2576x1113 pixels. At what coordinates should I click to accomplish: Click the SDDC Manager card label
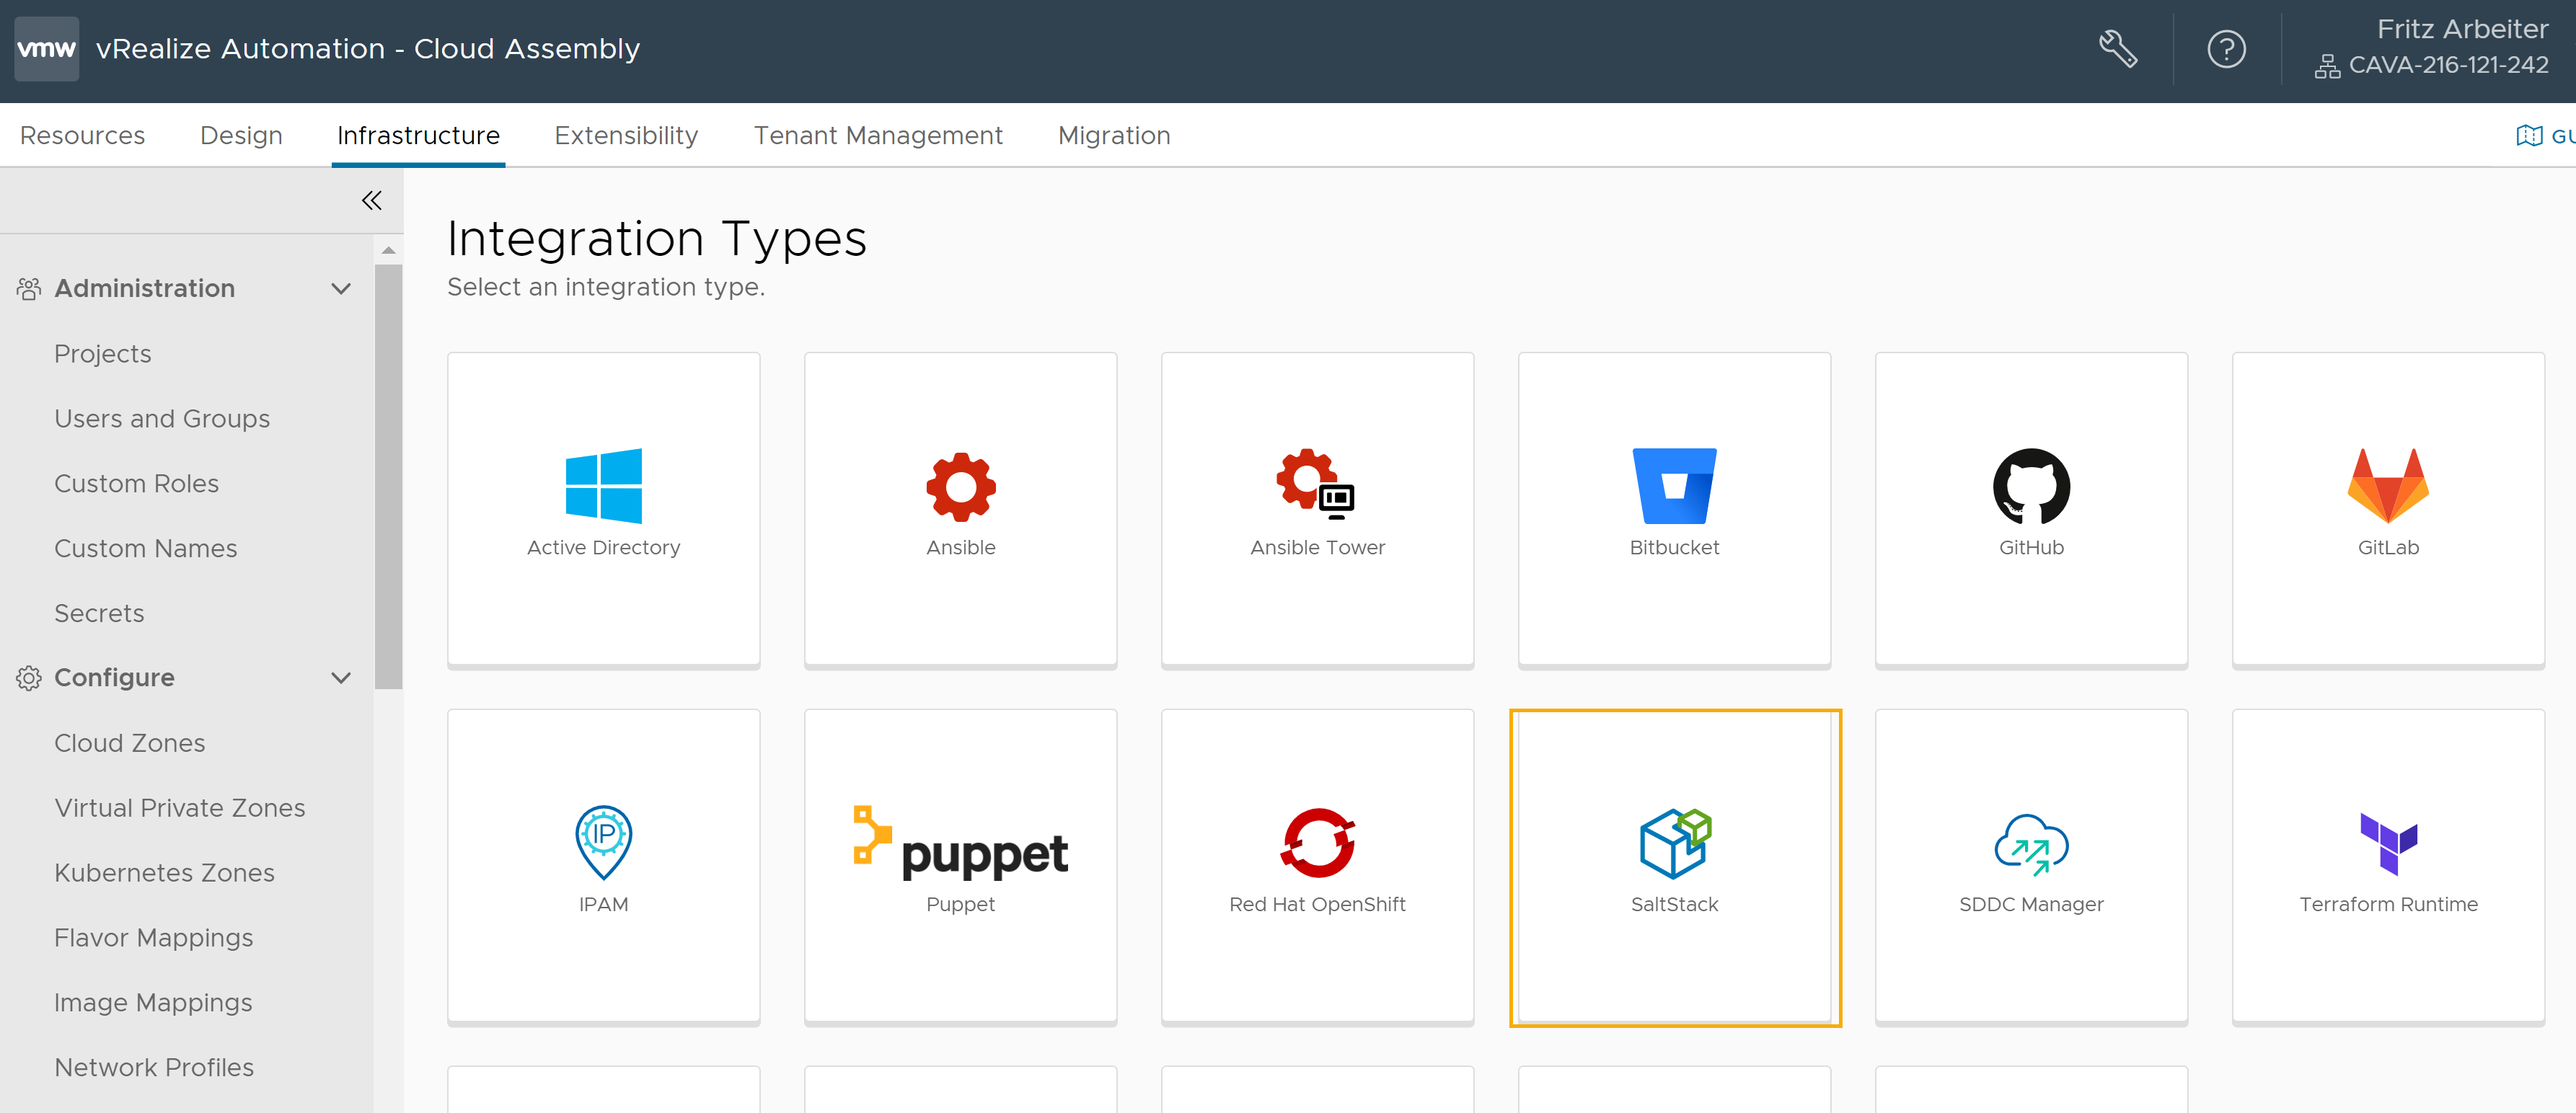[2032, 905]
